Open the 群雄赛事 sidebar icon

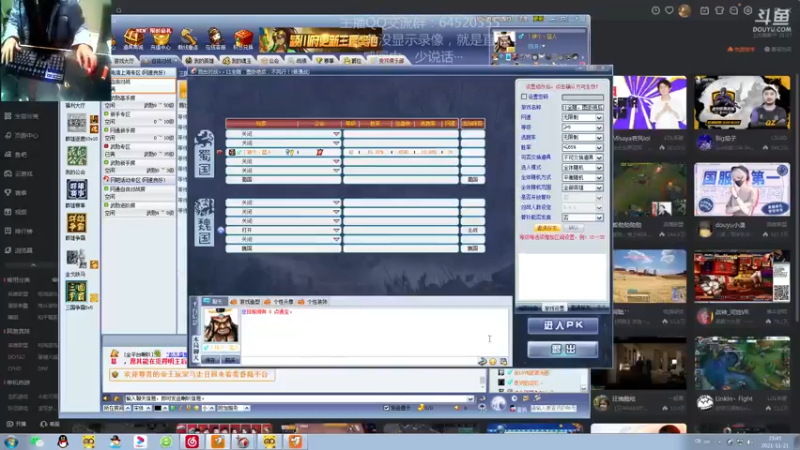coord(77,189)
